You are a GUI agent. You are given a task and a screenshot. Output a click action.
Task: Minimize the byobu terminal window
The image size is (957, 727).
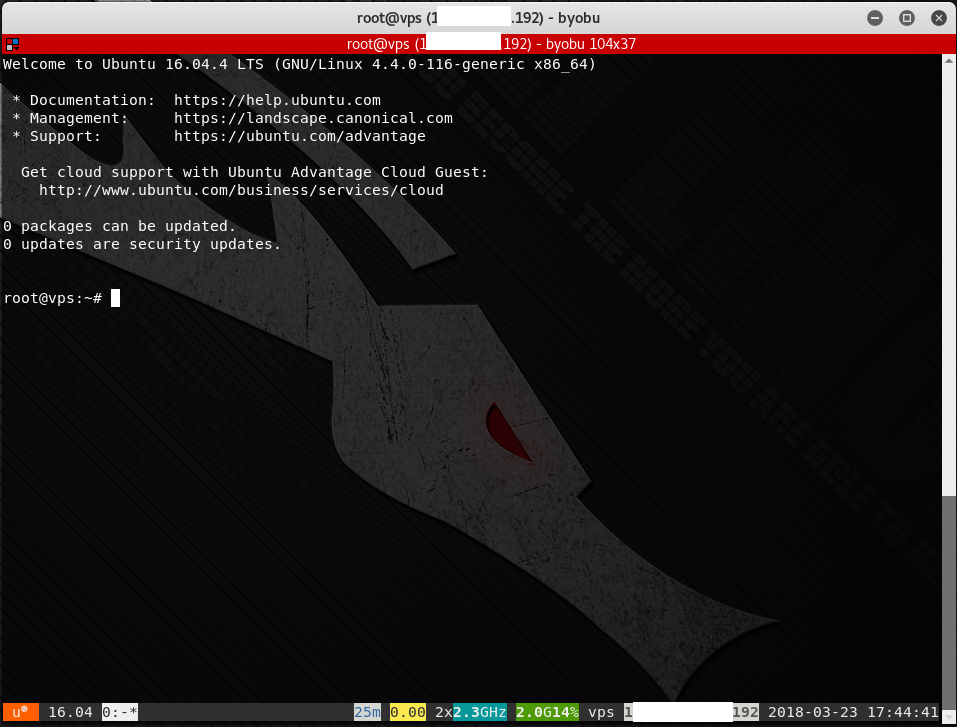875,18
